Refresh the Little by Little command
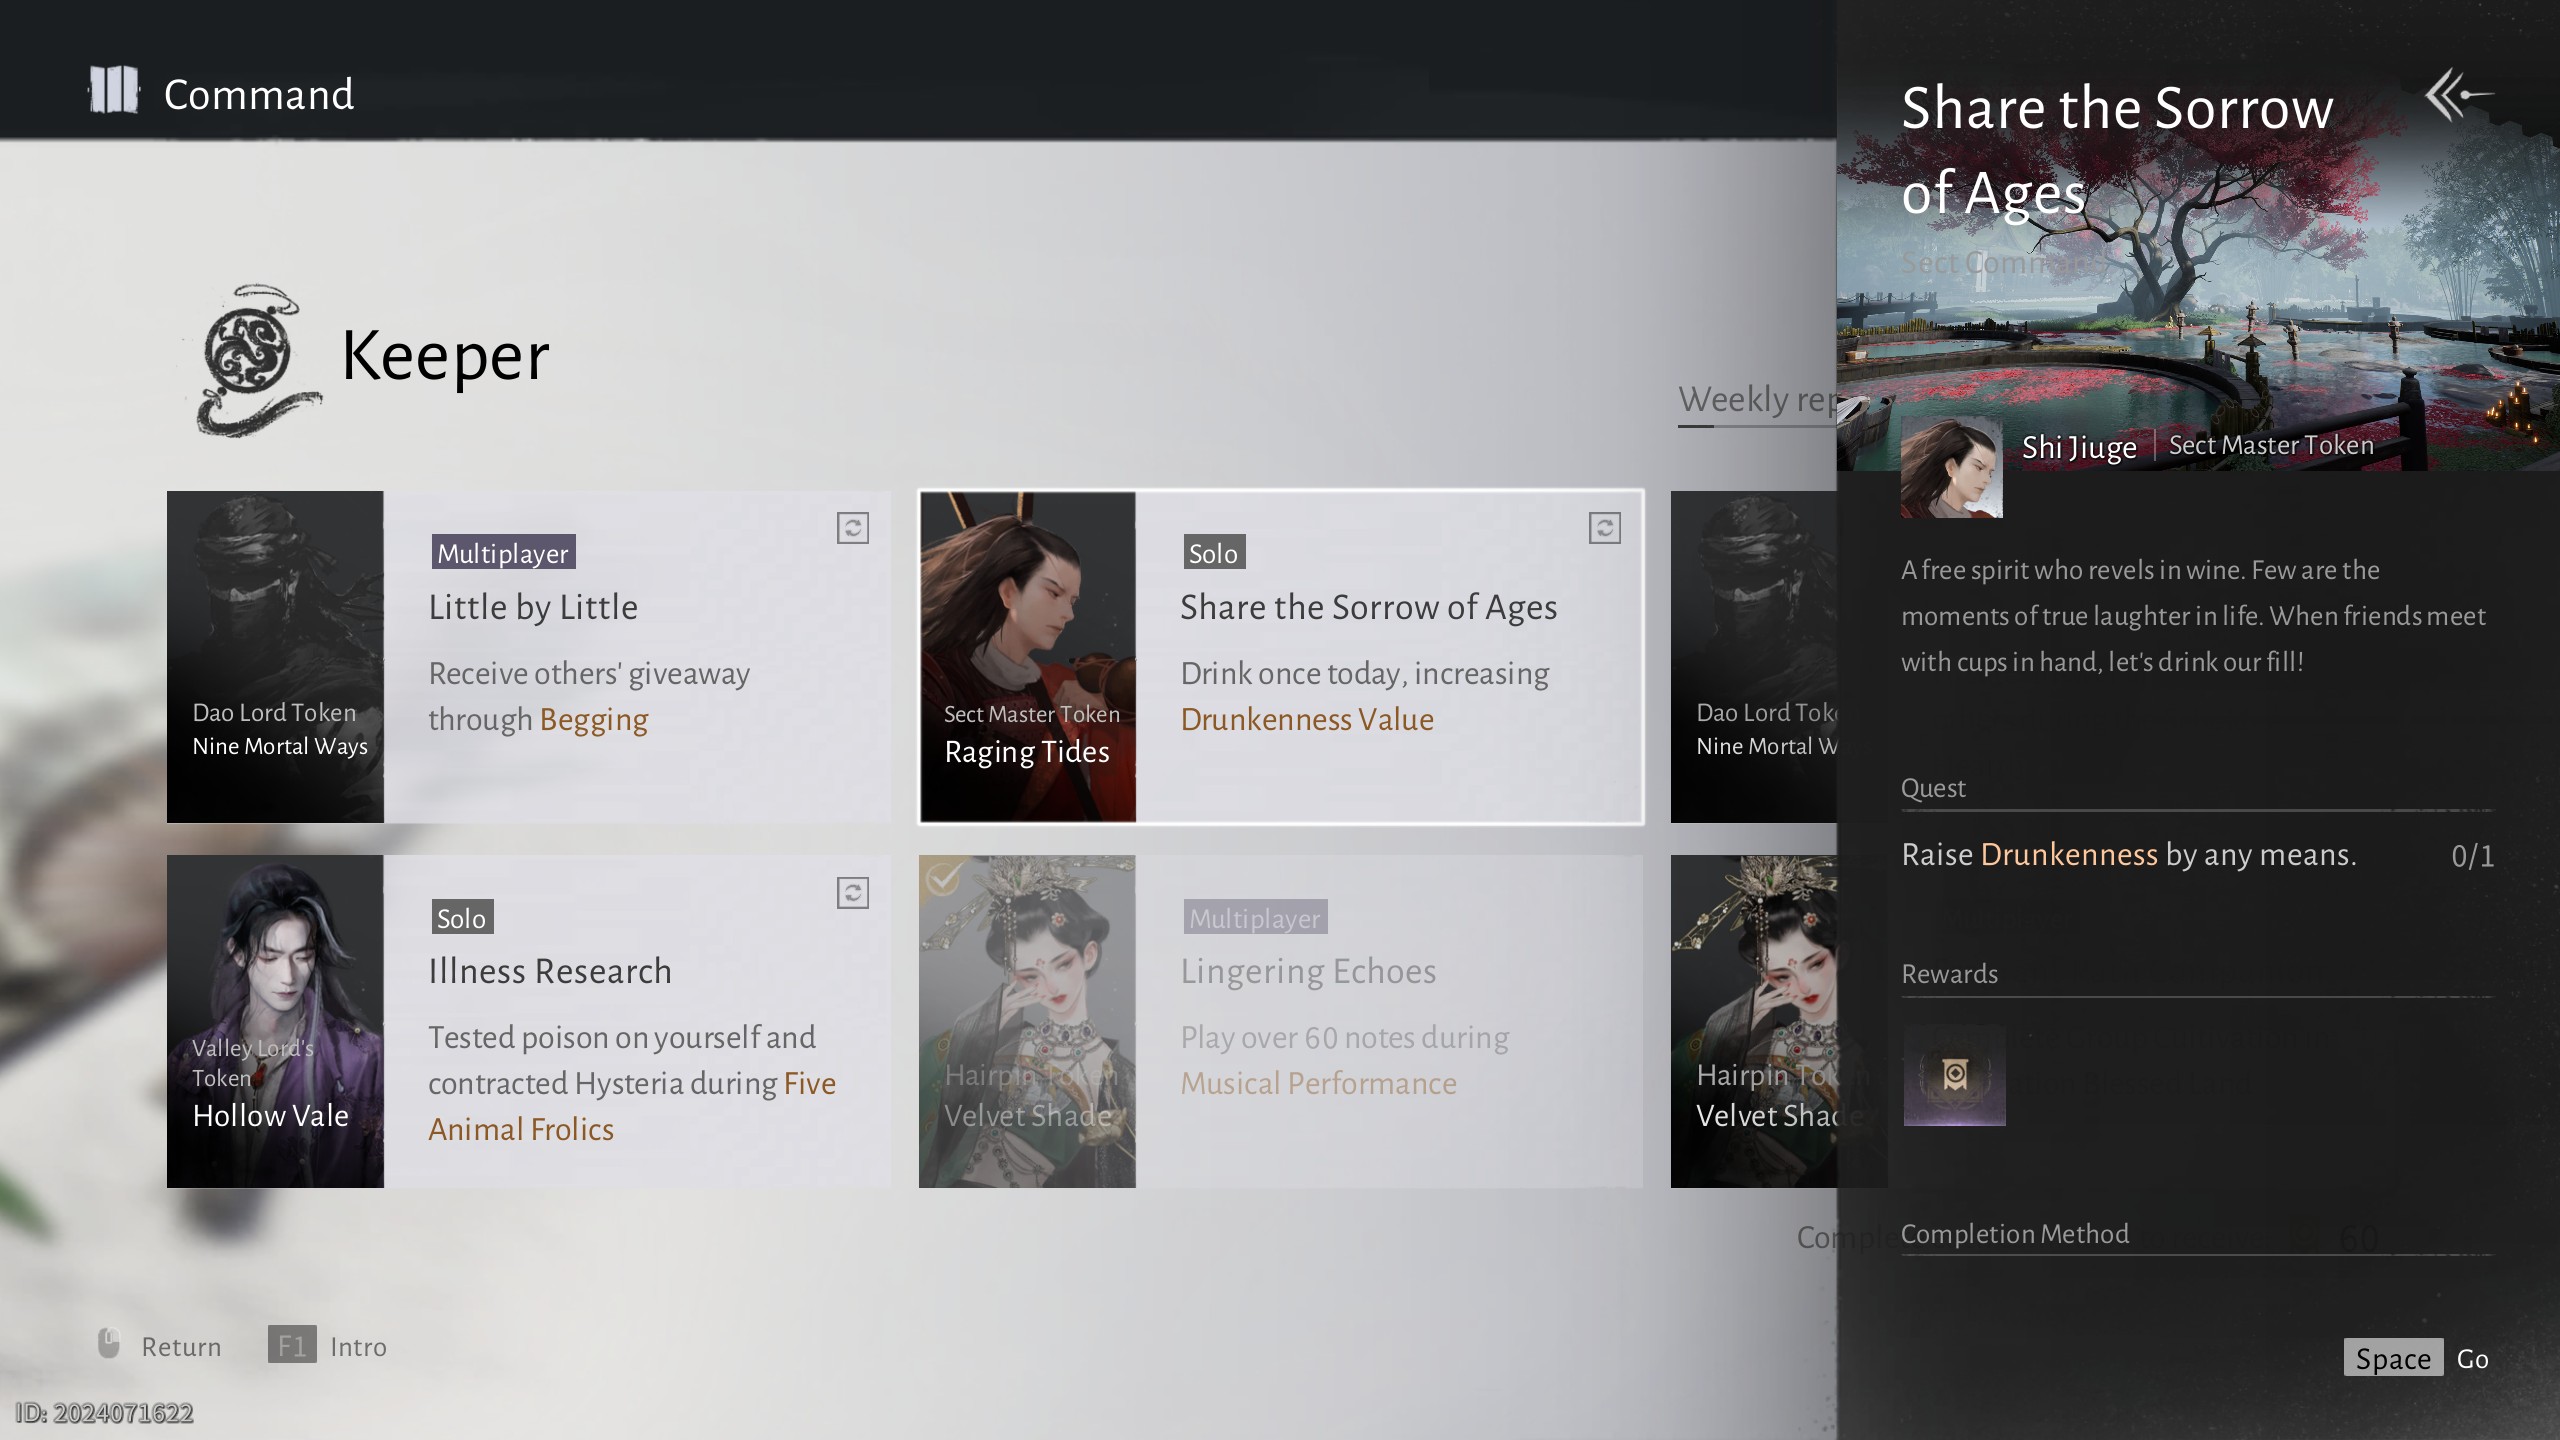The width and height of the screenshot is (2560, 1440). pos(852,528)
